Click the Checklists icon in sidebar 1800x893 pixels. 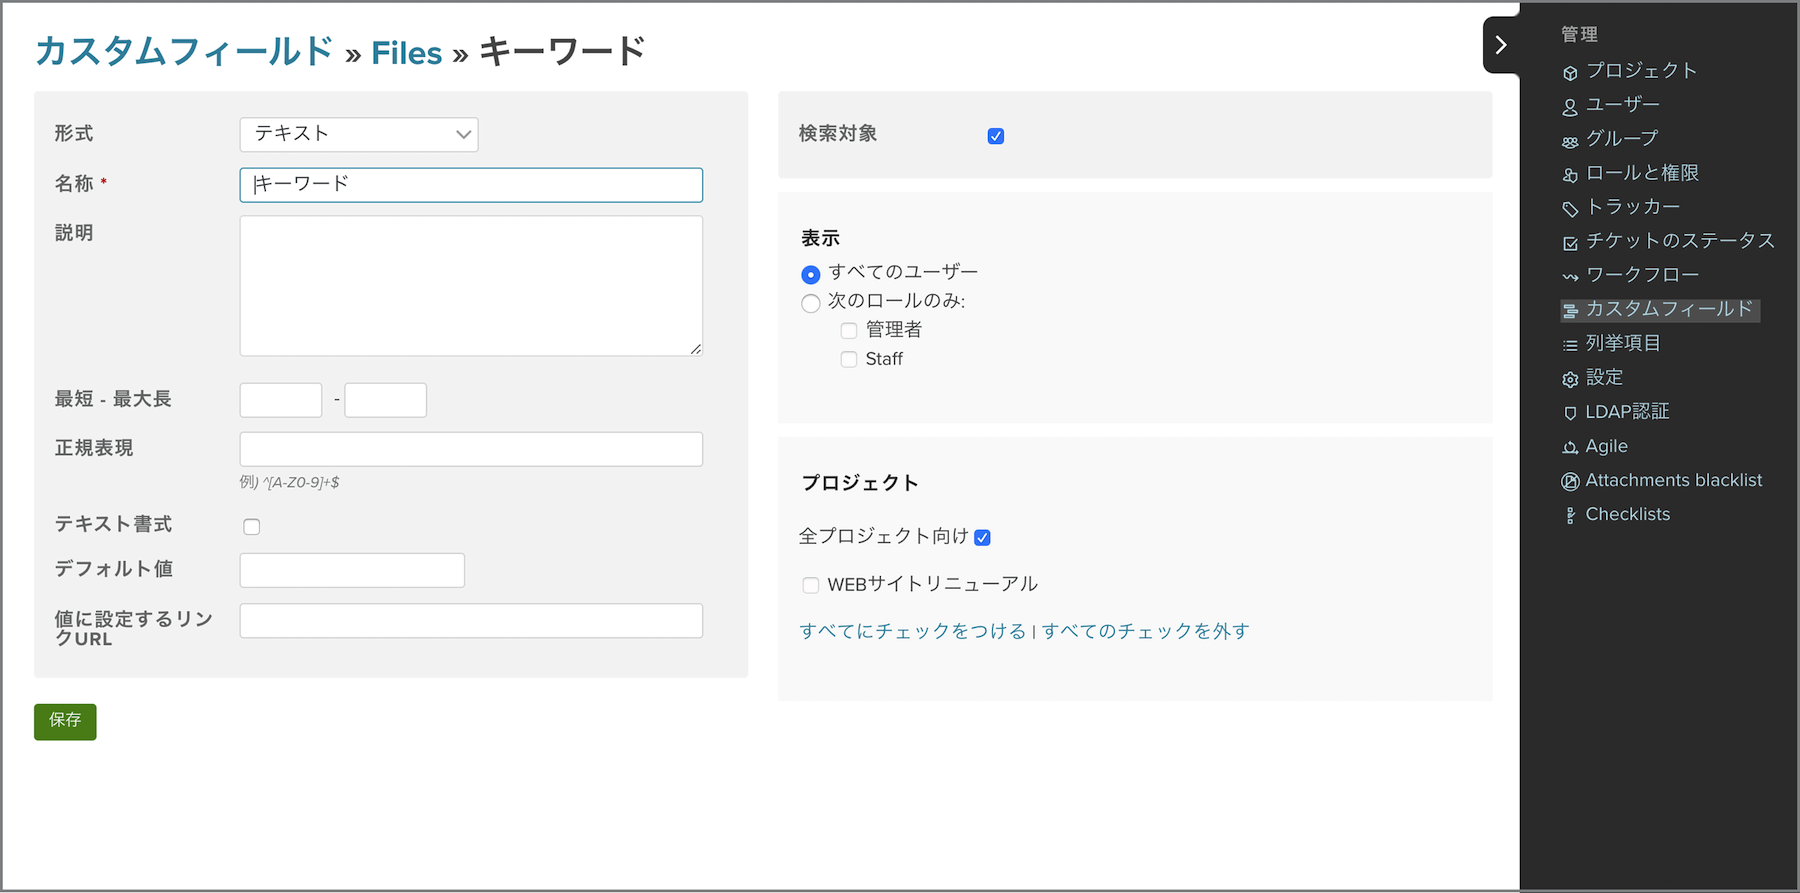[x=1570, y=515]
